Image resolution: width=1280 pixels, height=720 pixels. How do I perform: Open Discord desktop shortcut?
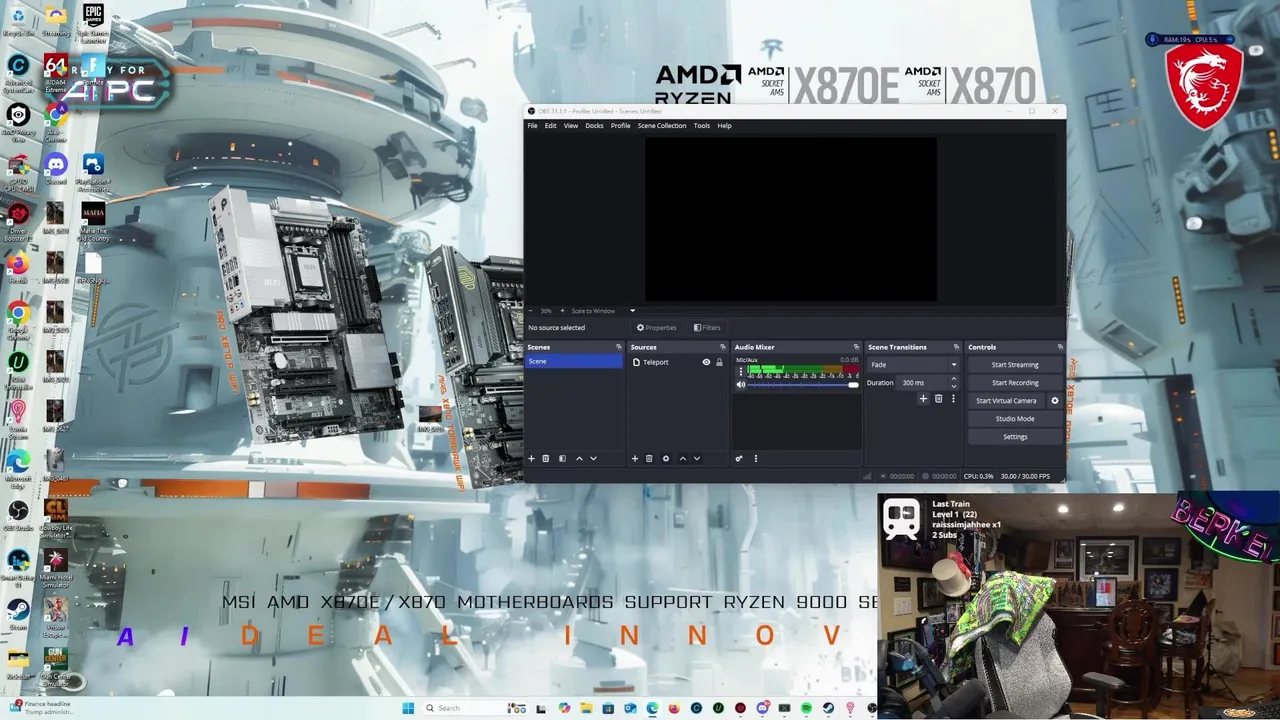tap(56, 168)
